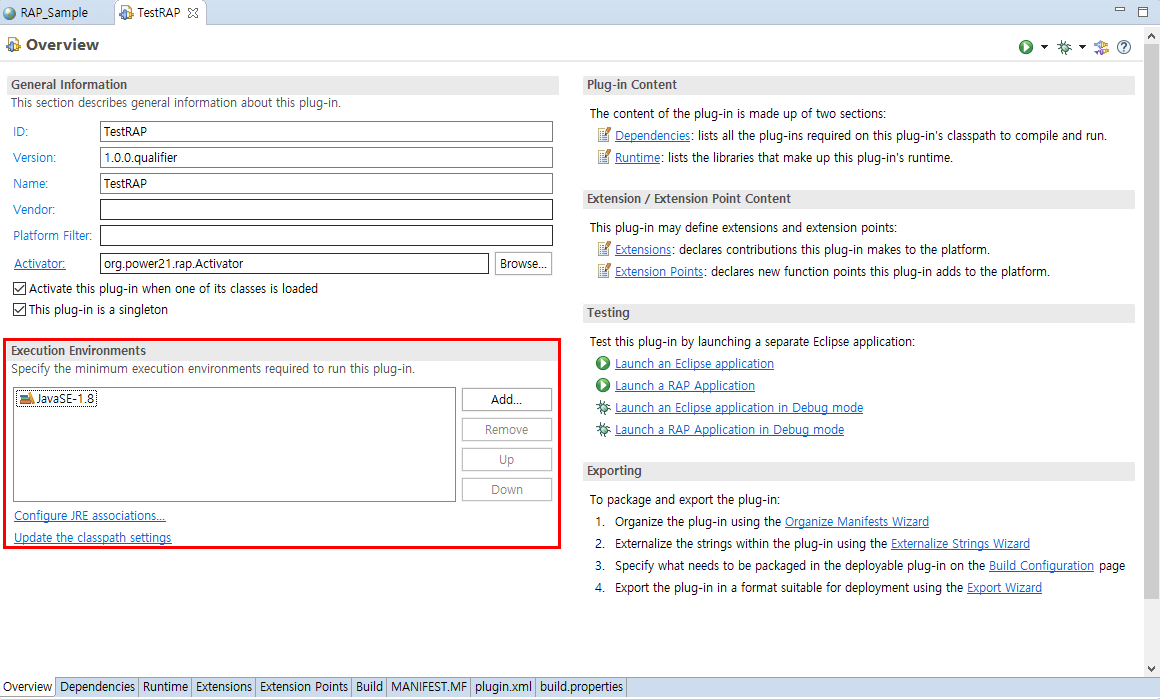The image size is (1160, 700).
Task: Open the 'Configure JRE associations' link
Action: [89, 515]
